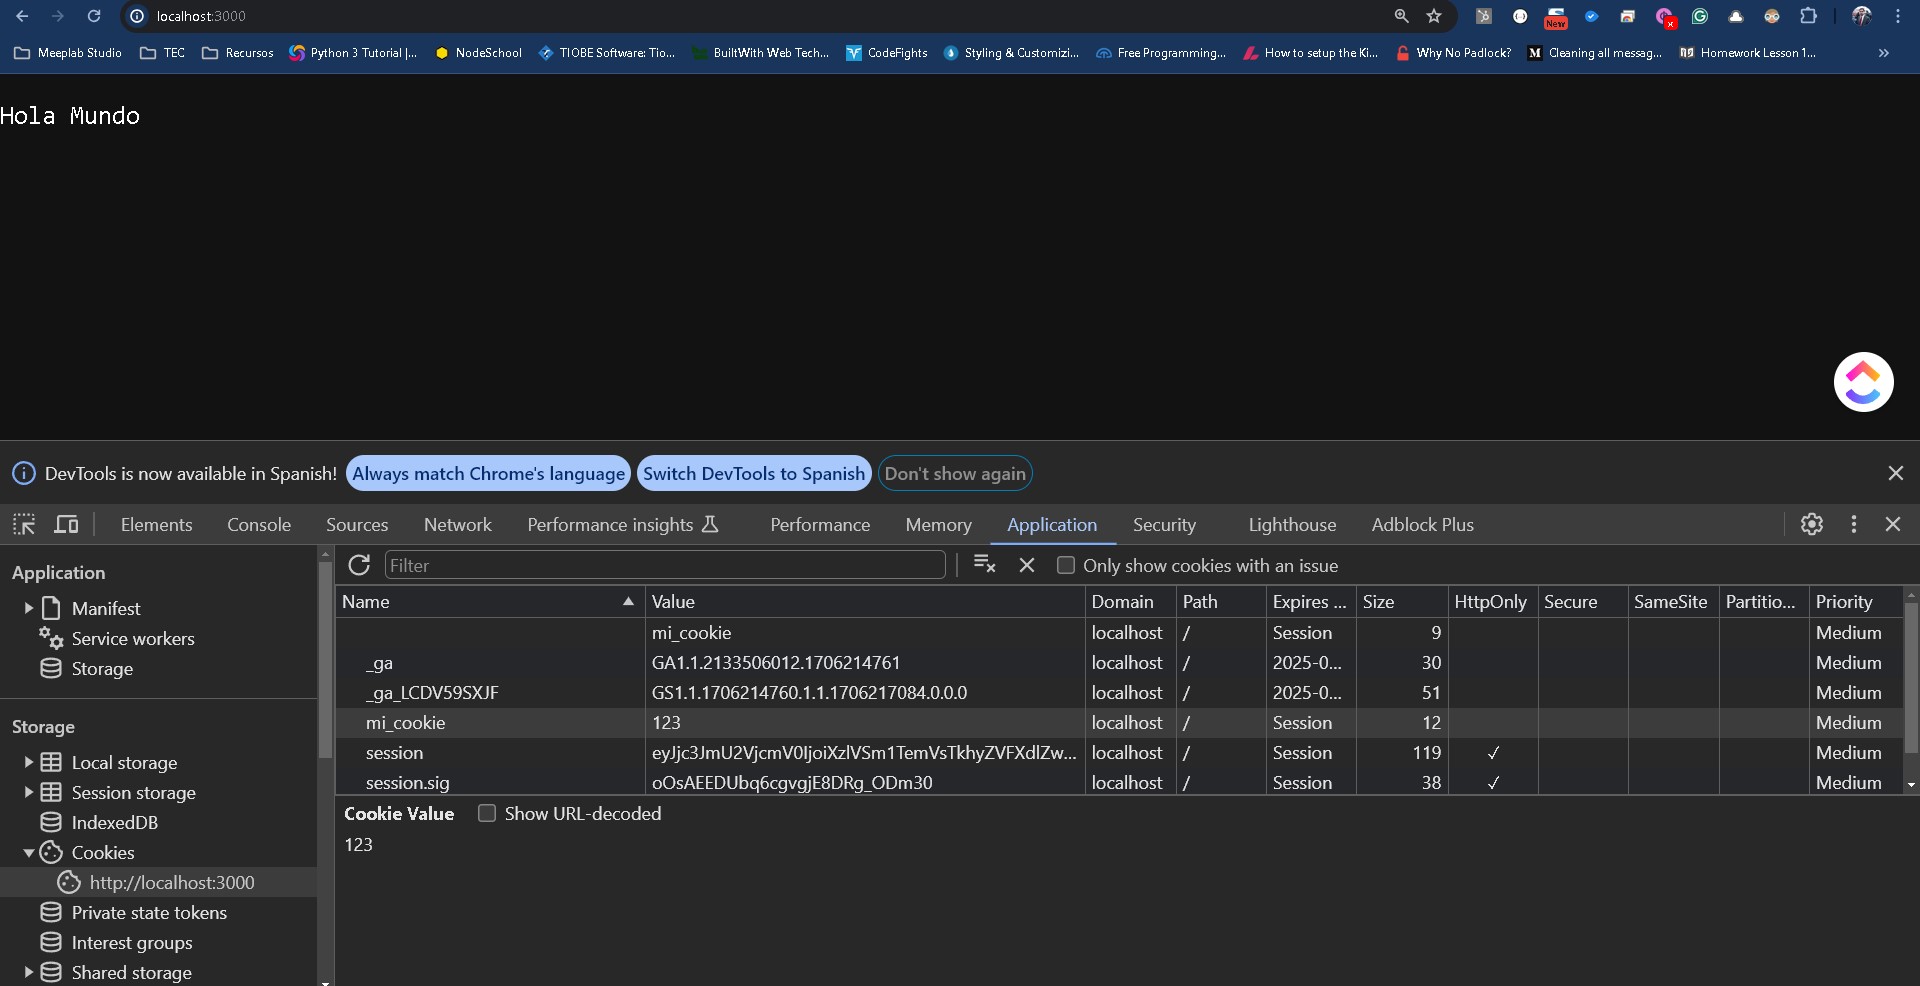Expand the Local storage tree item
The width and height of the screenshot is (1920, 986).
click(29, 762)
